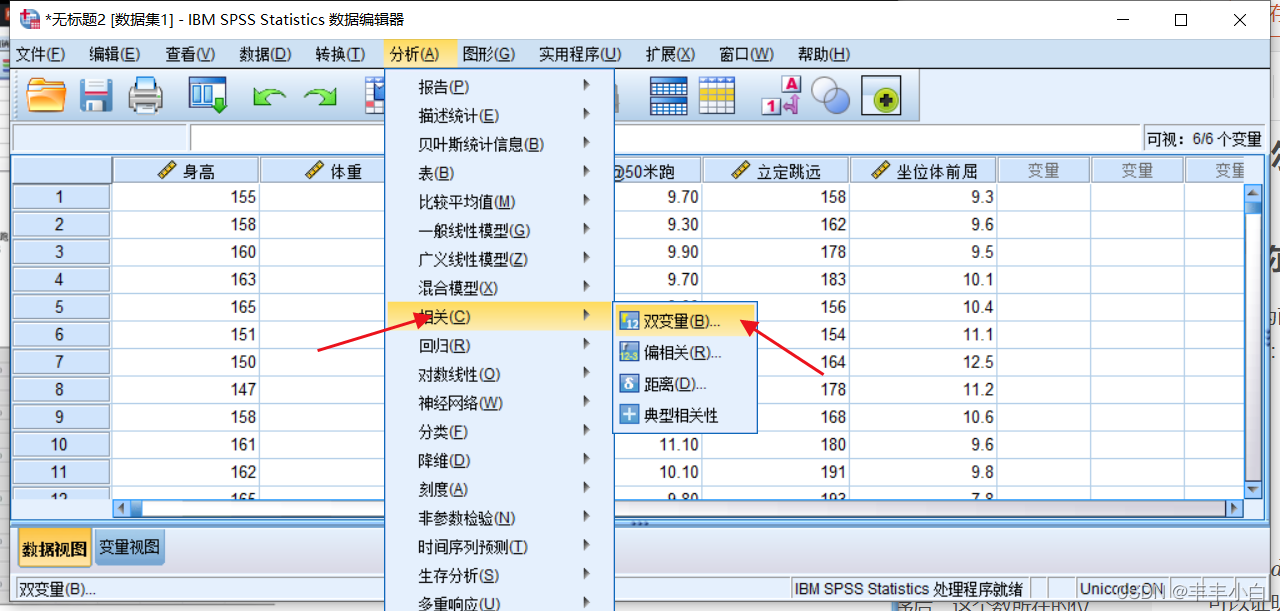The height and width of the screenshot is (611, 1280).
Task: Expand the 回归(R) submenu
Action: click(499, 346)
